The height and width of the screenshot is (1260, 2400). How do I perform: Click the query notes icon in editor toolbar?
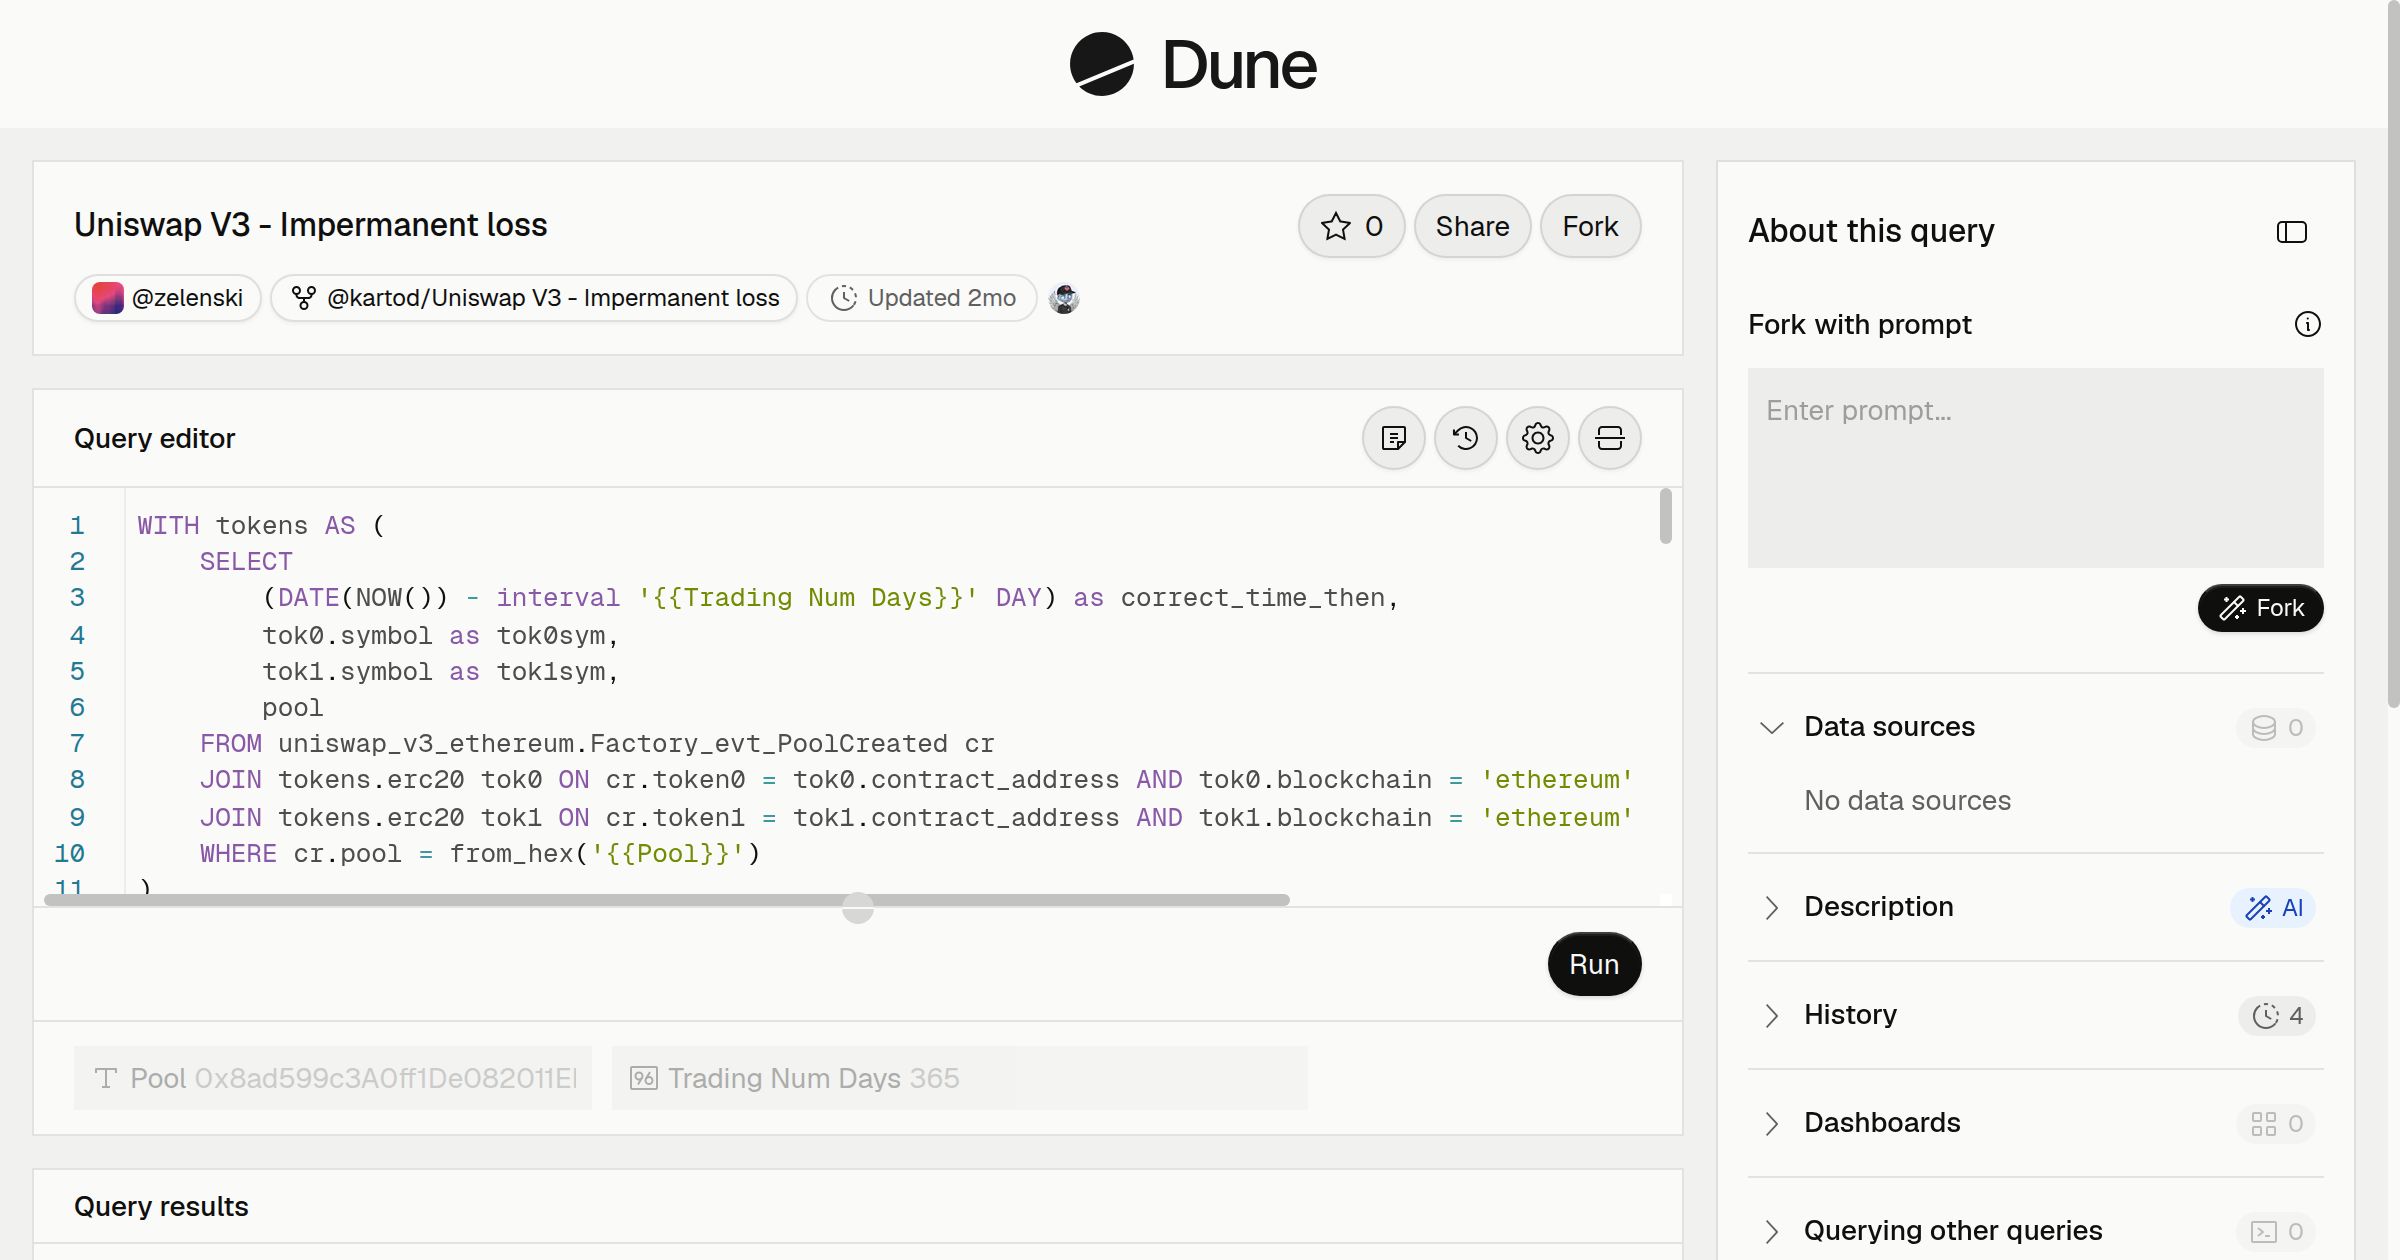[x=1393, y=438]
